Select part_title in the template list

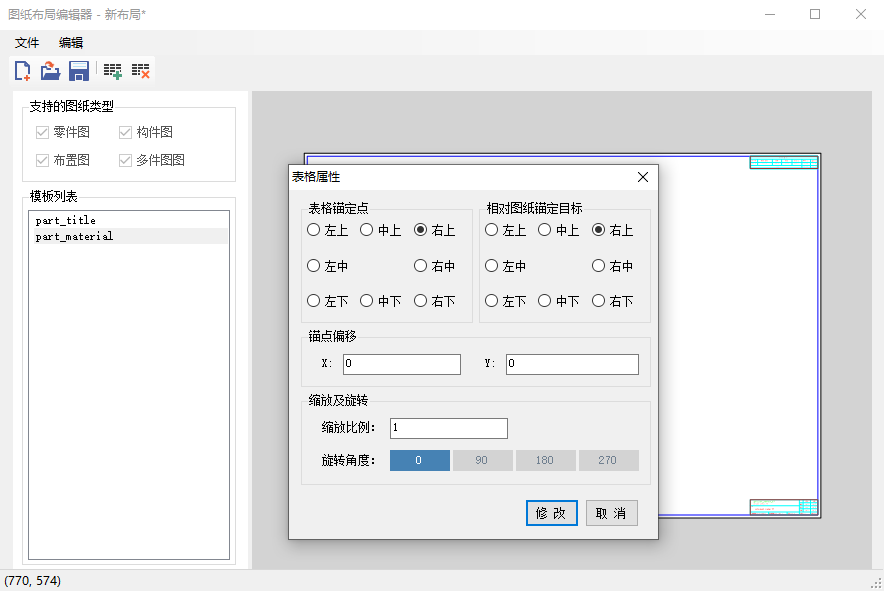pyautogui.click(x=66, y=221)
